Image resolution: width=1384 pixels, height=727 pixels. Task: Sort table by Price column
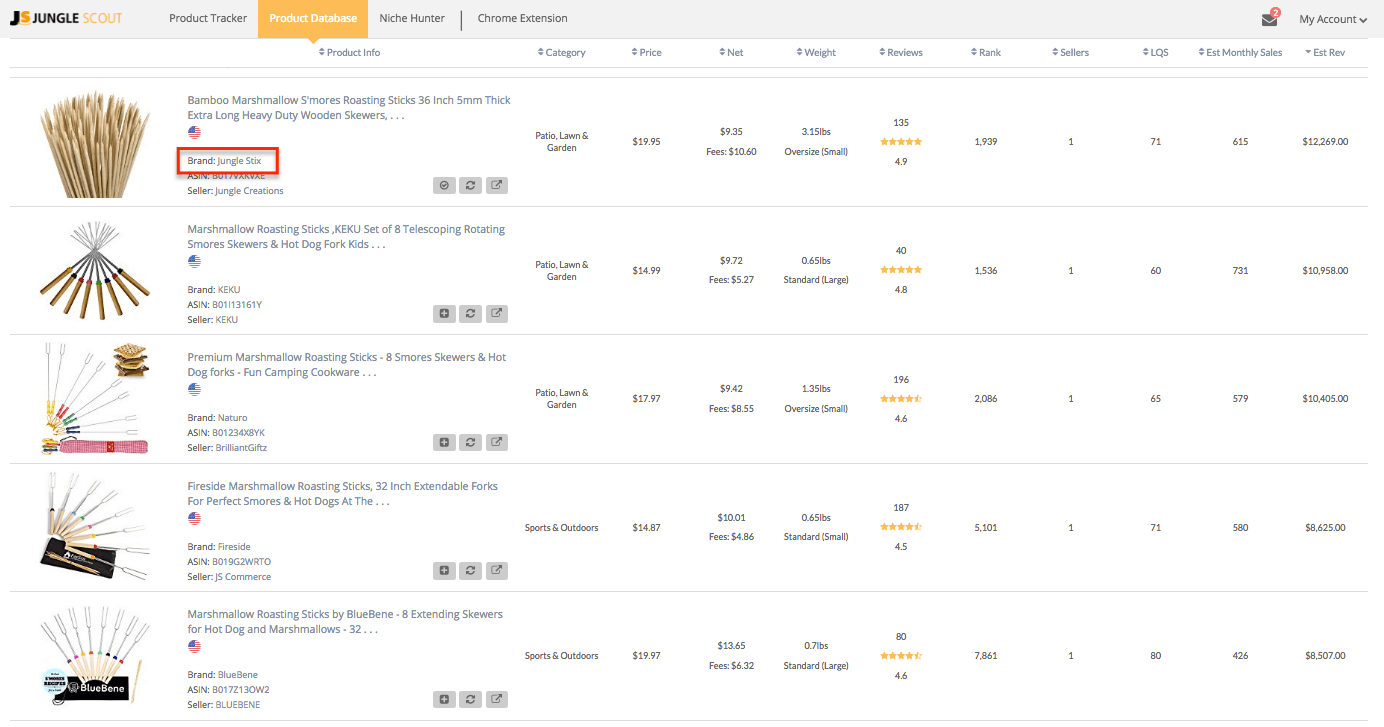pos(647,52)
